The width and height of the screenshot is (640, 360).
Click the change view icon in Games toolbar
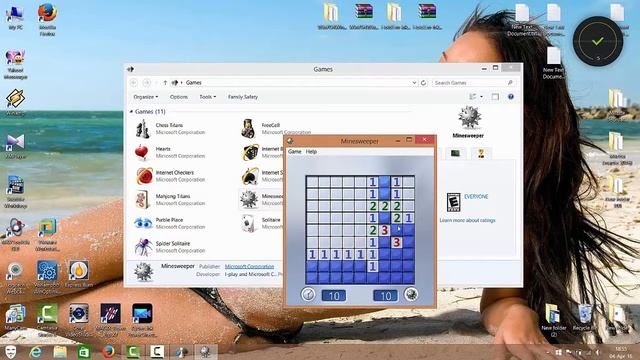pyautogui.click(x=473, y=97)
